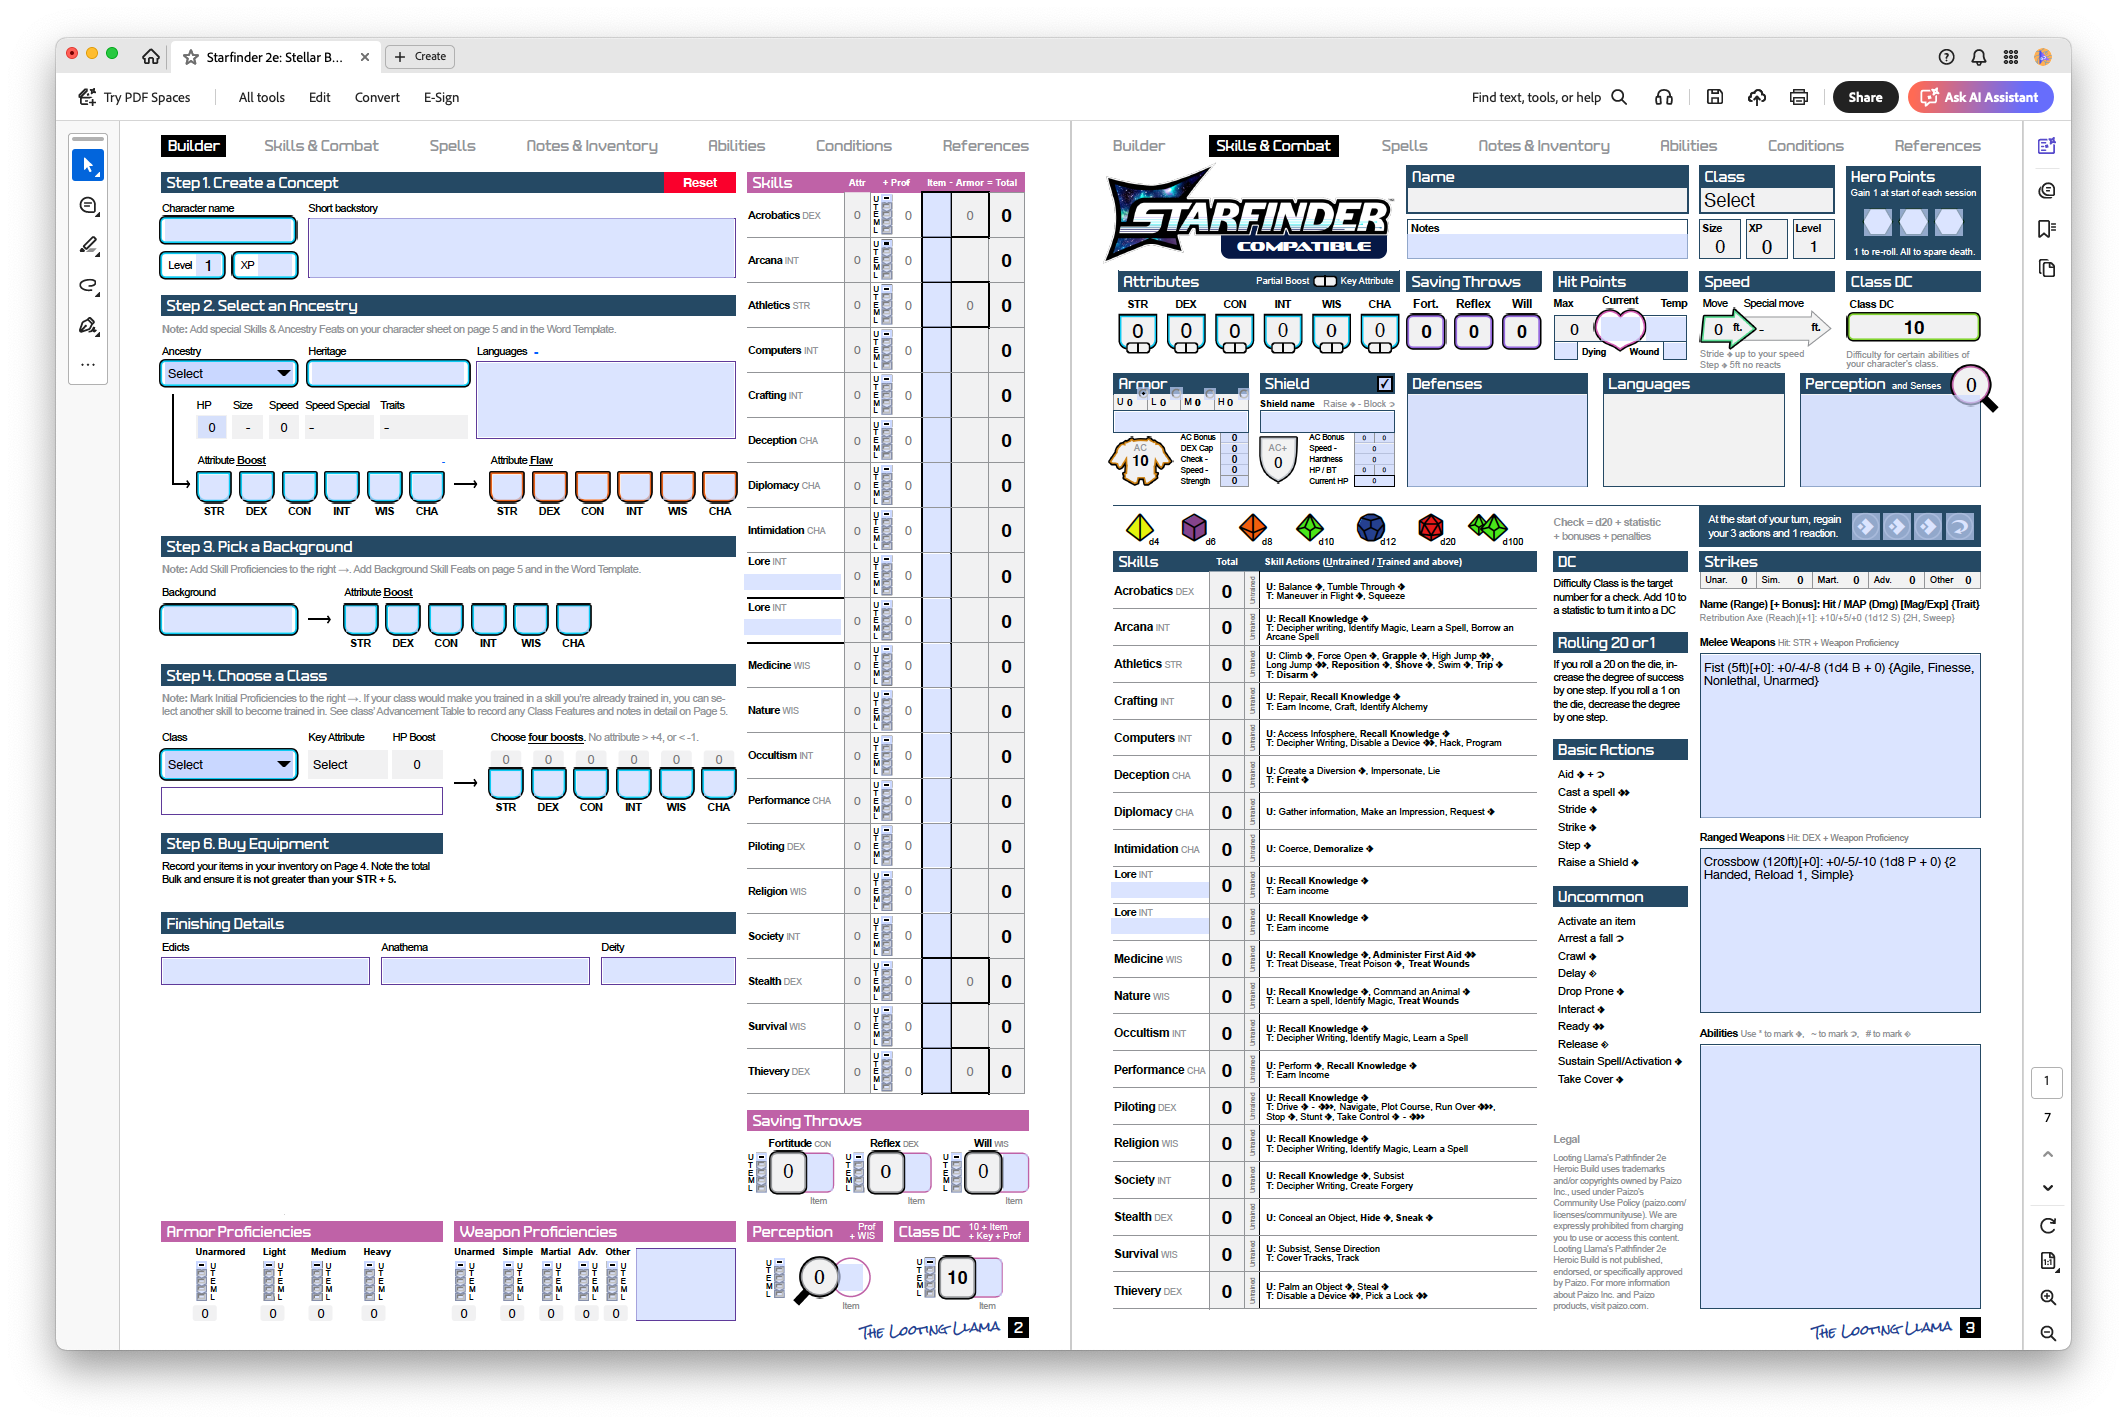Select the arrow selection tool
The height and width of the screenshot is (1424, 2127).
click(88, 165)
